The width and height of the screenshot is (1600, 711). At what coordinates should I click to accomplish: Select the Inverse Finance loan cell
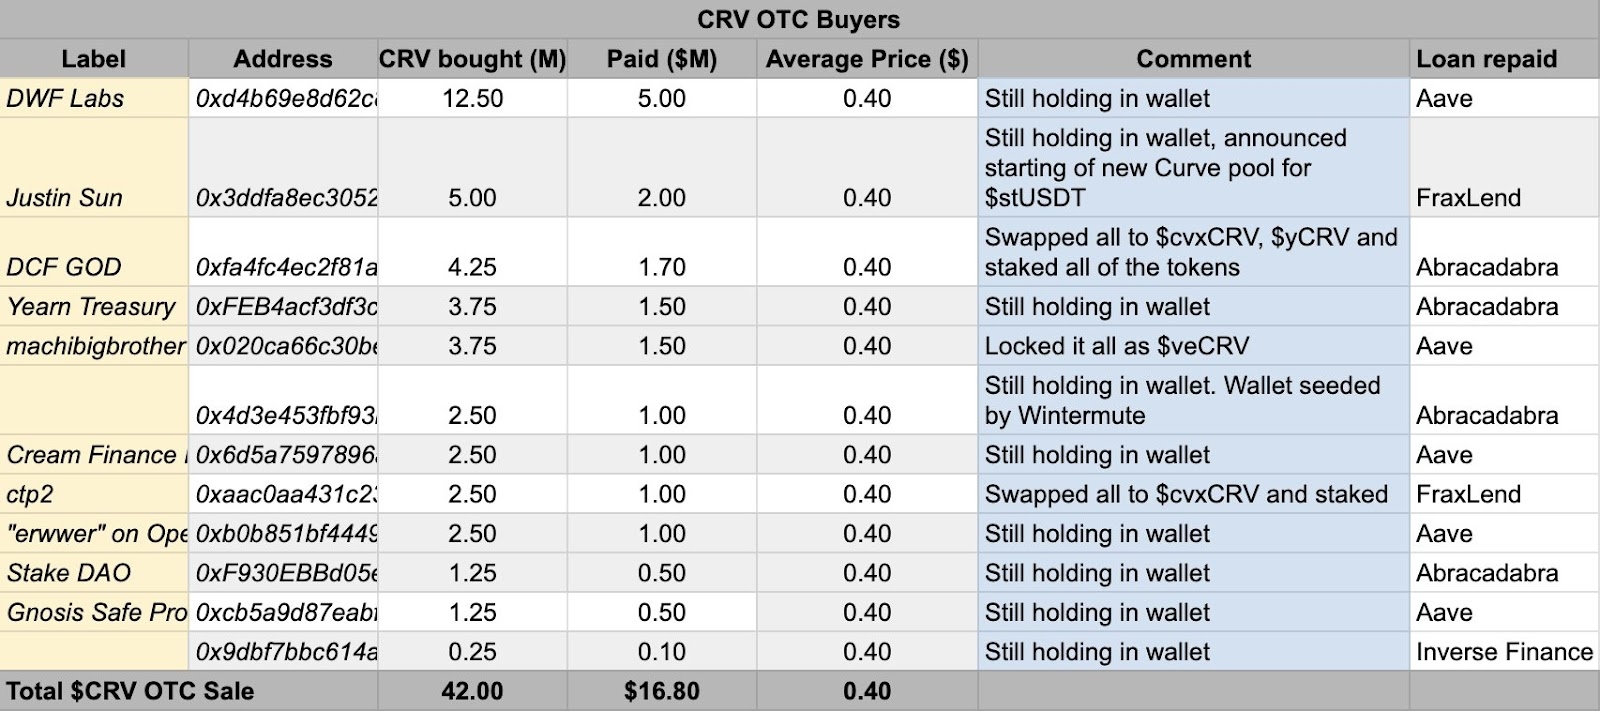(x=1505, y=652)
